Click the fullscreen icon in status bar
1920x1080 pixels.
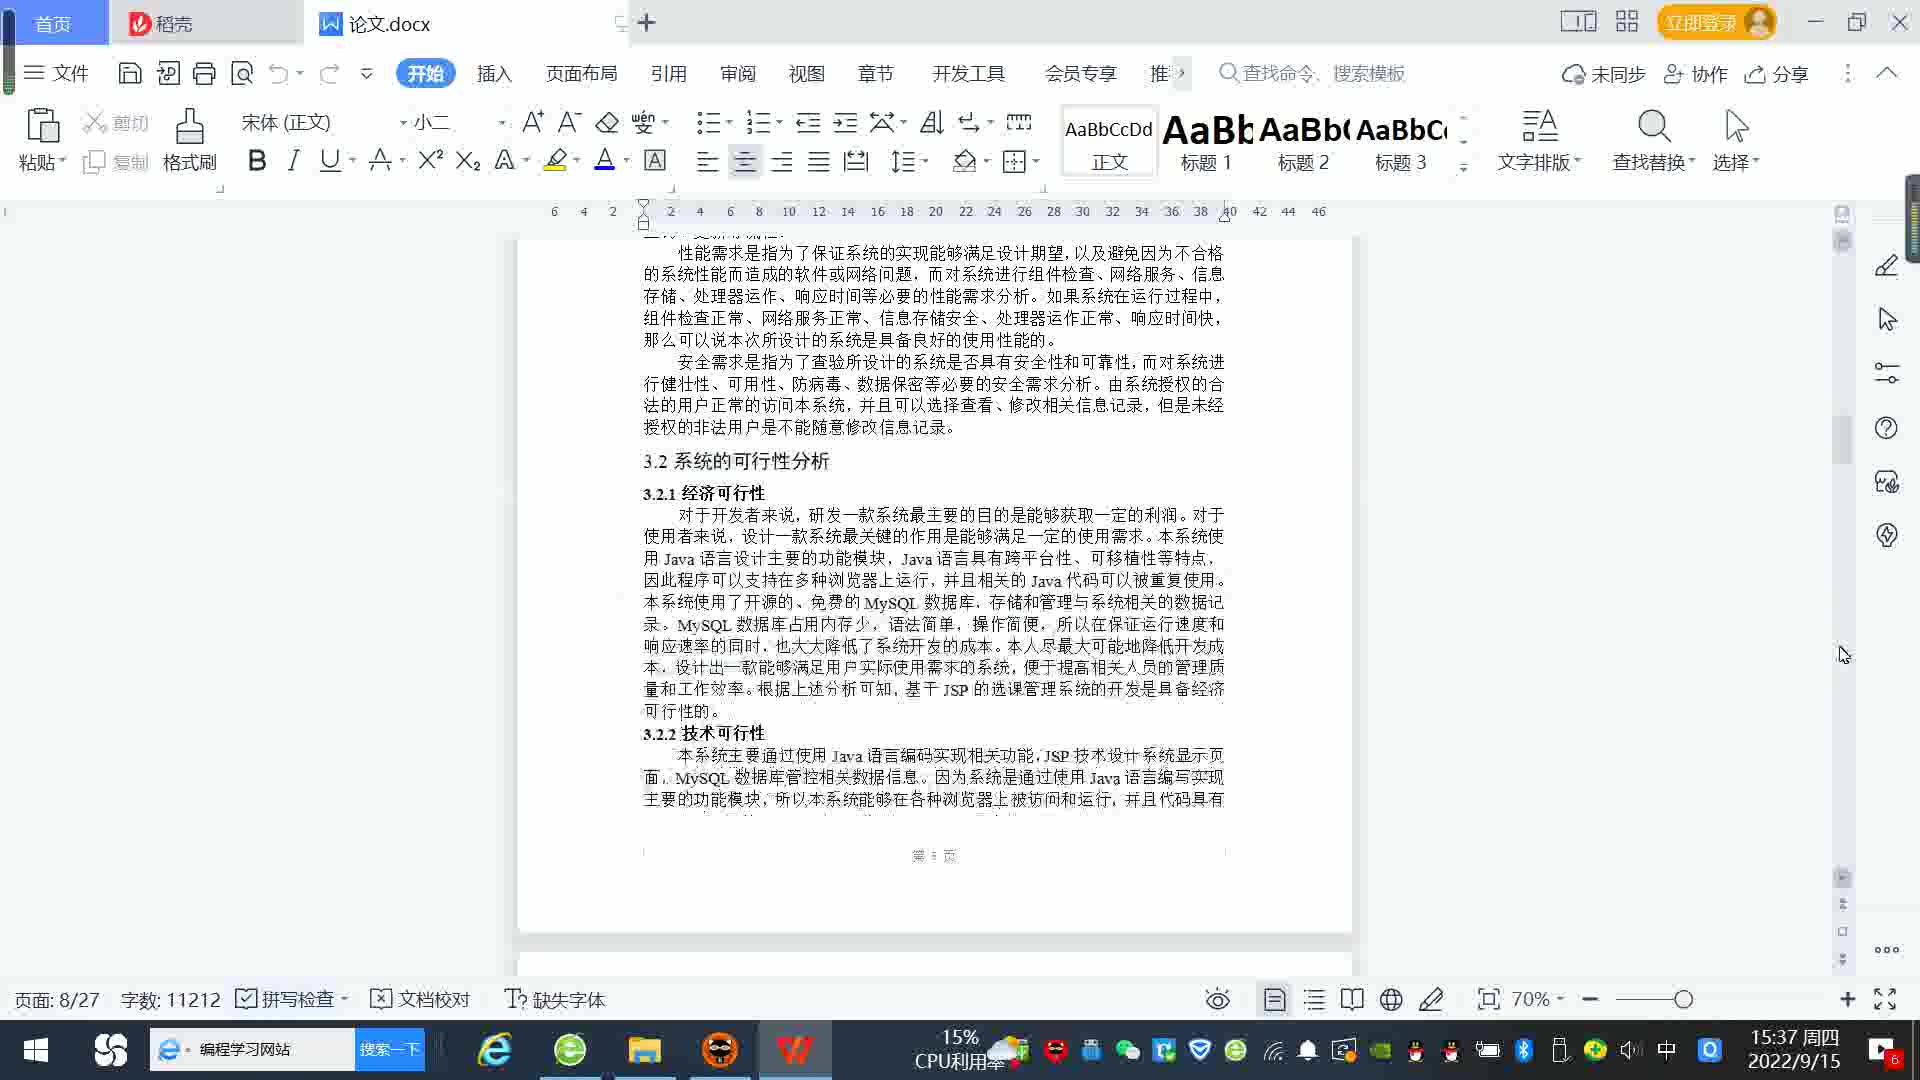1885,999
